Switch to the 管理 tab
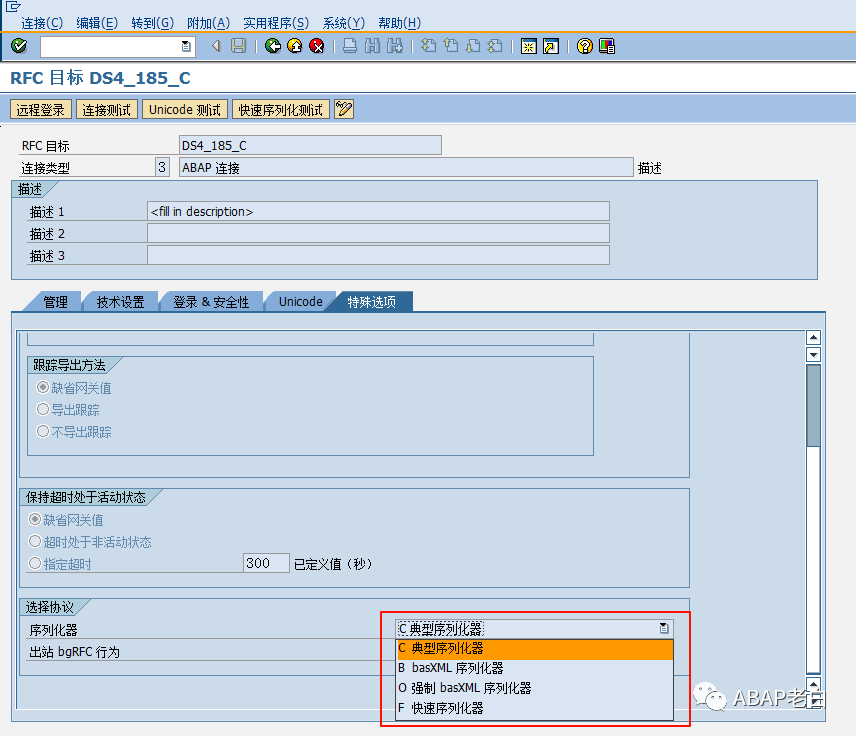 56,301
